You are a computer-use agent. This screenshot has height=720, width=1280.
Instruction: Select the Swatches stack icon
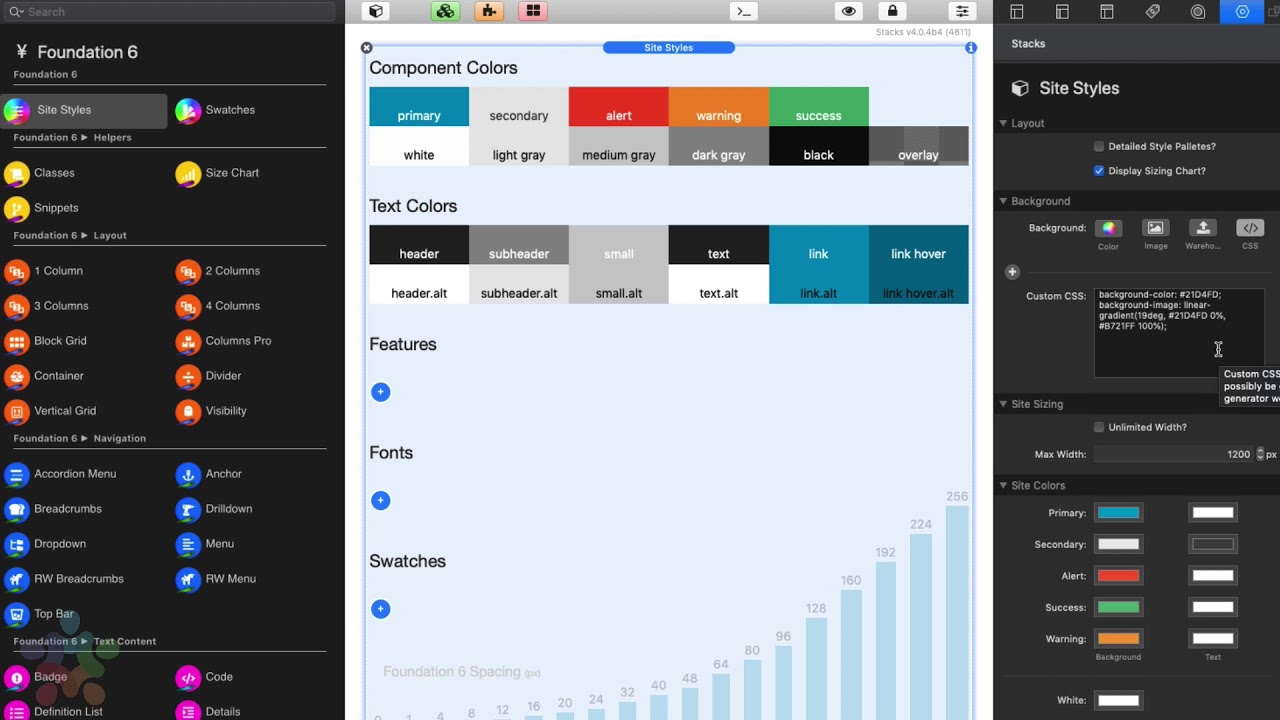[x=188, y=111]
